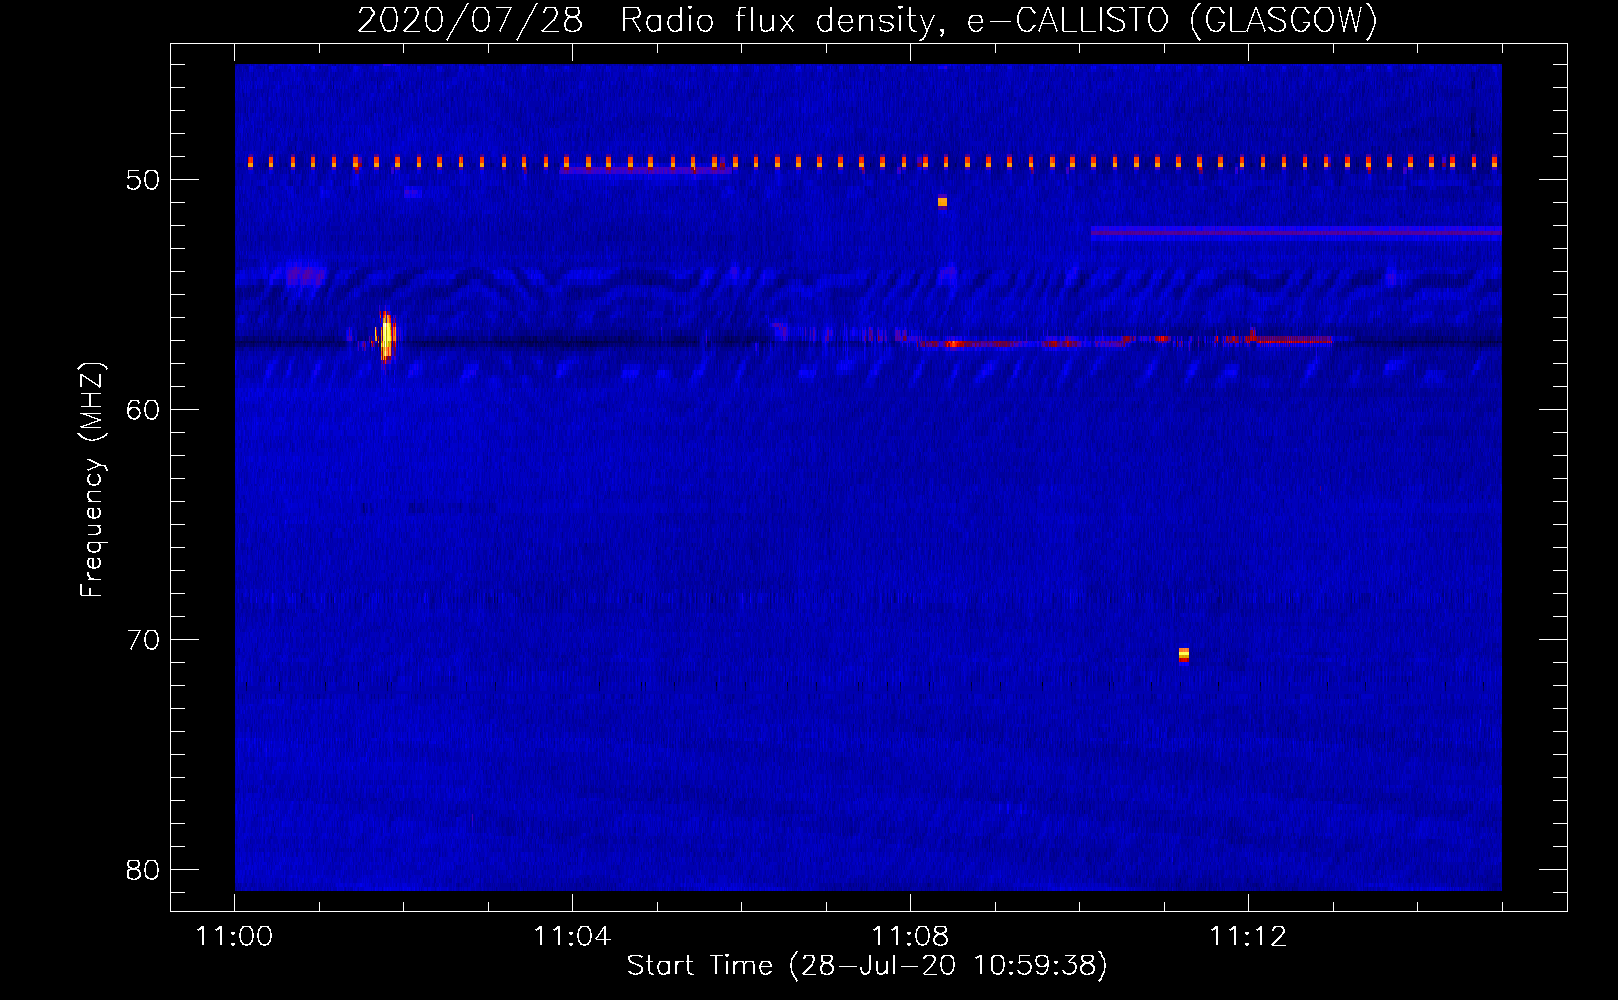Click the date 2020/07/28 in title

470,20
